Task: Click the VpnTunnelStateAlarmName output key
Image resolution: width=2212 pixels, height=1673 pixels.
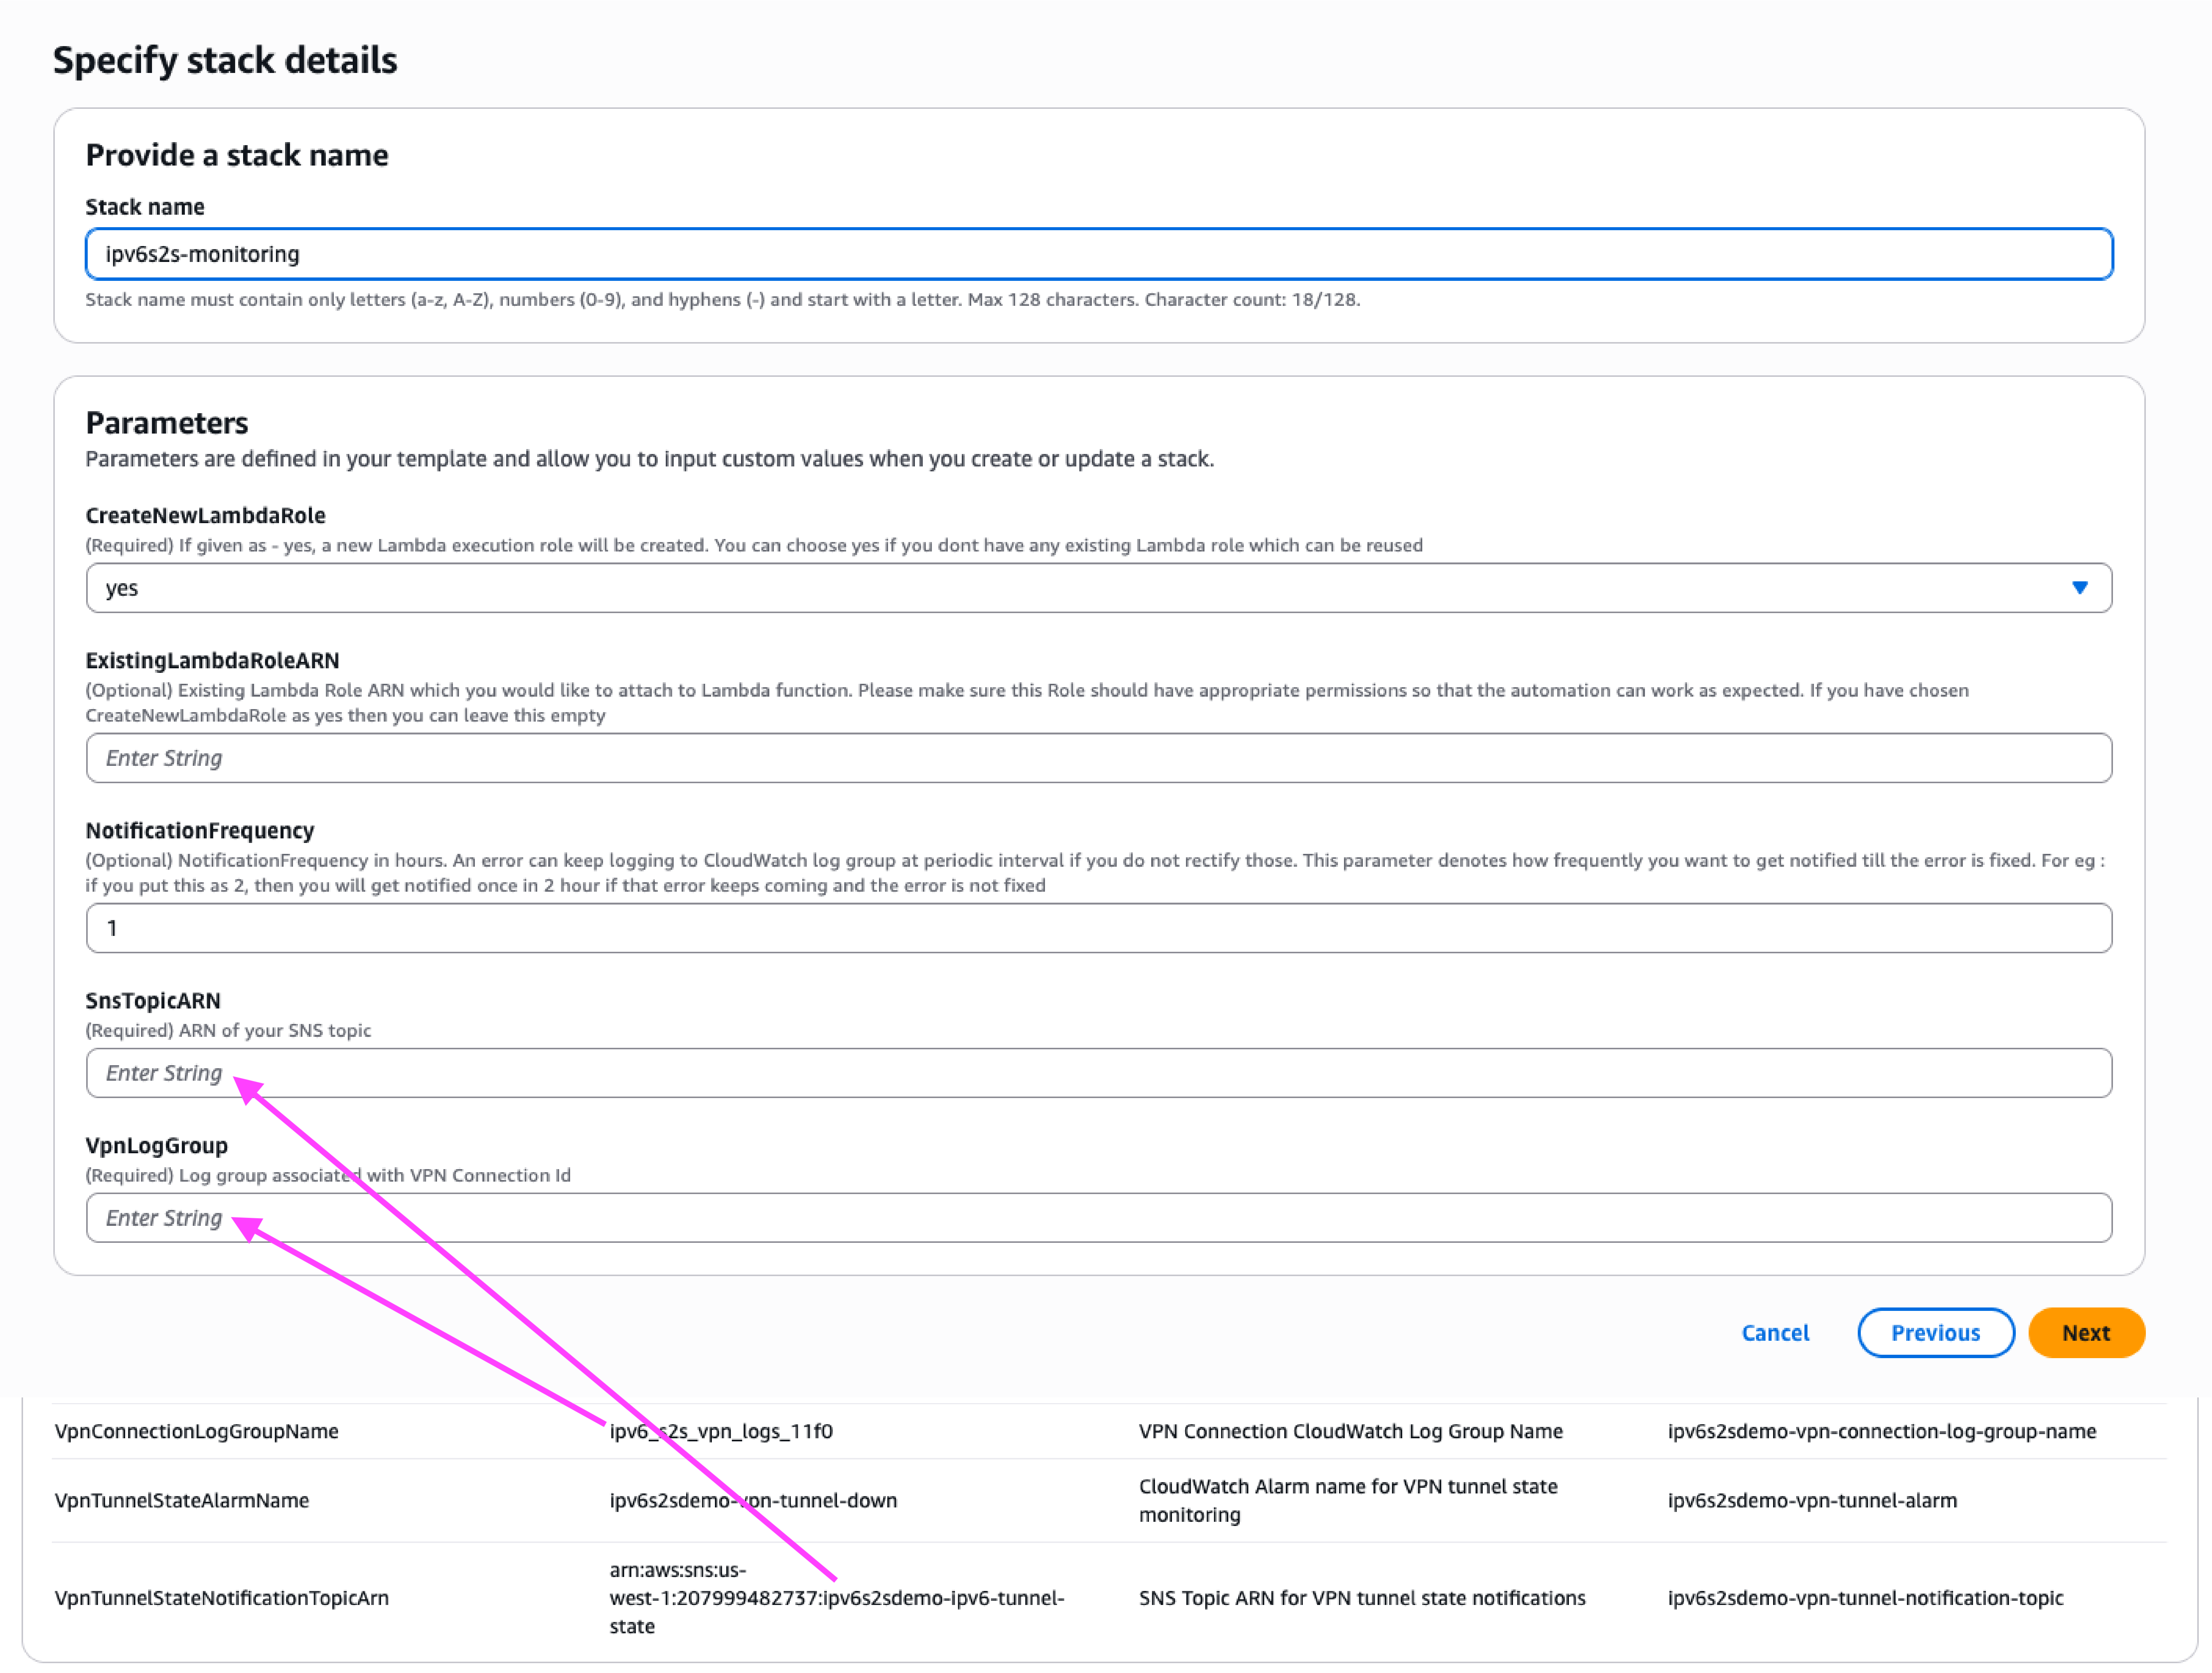Action: [x=182, y=1500]
